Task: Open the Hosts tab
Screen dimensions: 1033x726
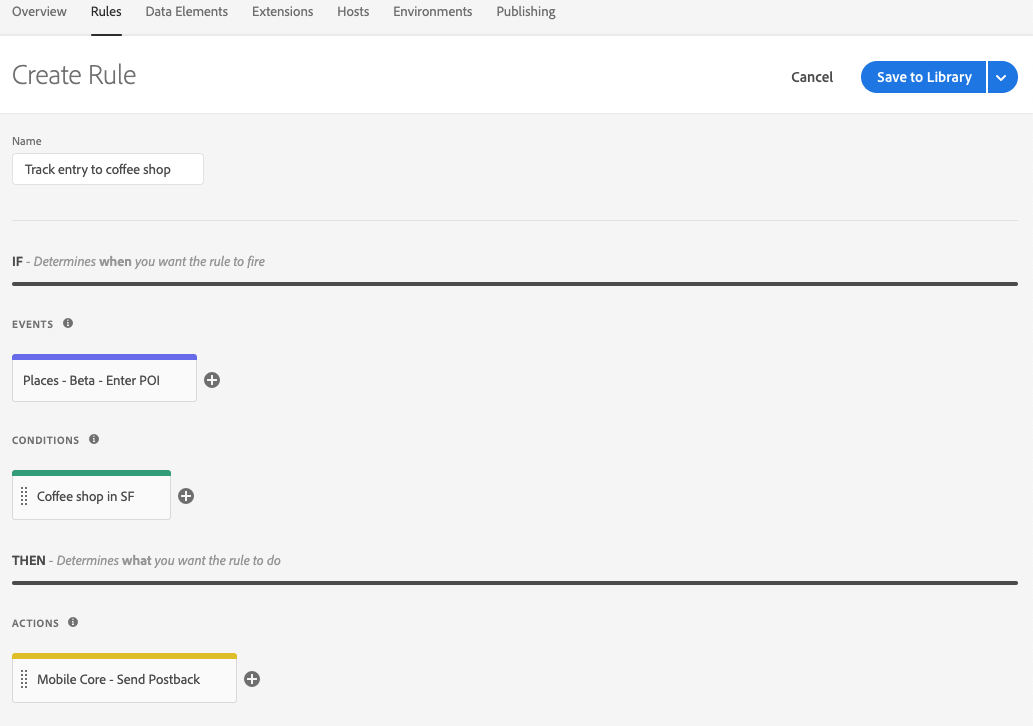Action: (353, 12)
